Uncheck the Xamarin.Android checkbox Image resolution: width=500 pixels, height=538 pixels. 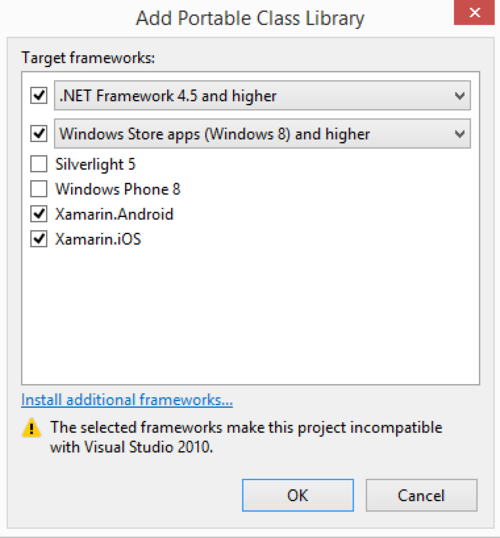(38, 214)
